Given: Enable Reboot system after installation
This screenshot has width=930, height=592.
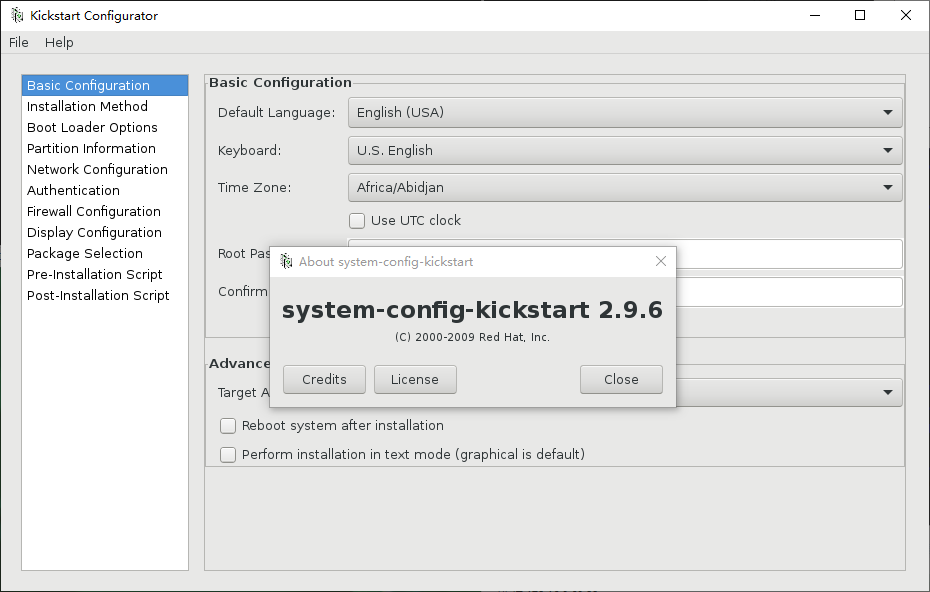Looking at the screenshot, I should (228, 426).
